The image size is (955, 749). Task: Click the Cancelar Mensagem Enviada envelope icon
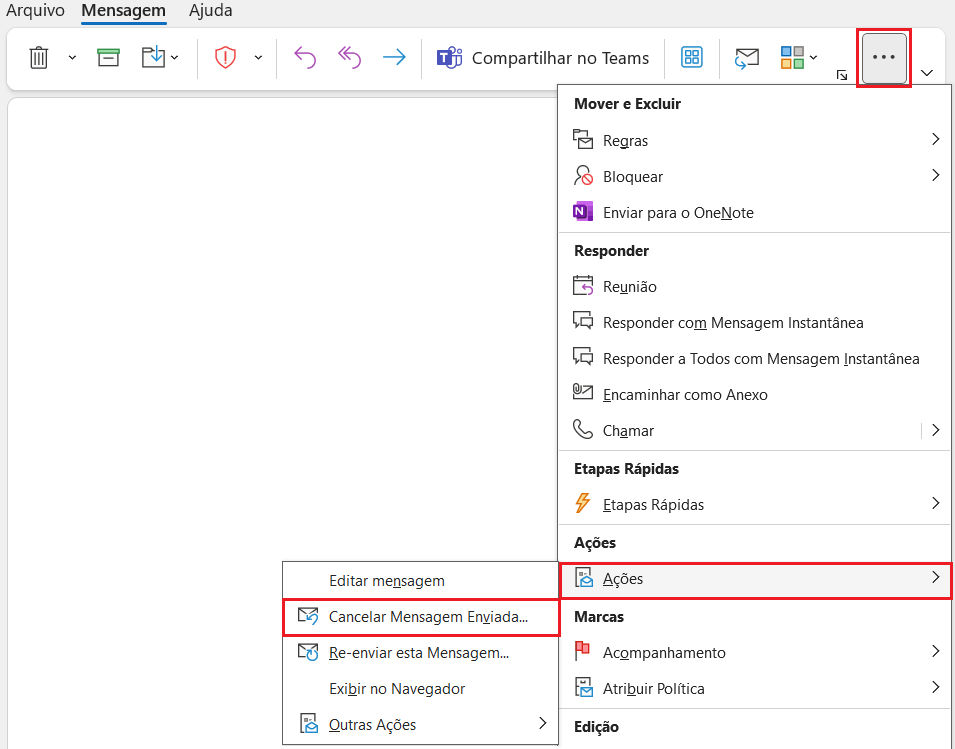click(308, 616)
